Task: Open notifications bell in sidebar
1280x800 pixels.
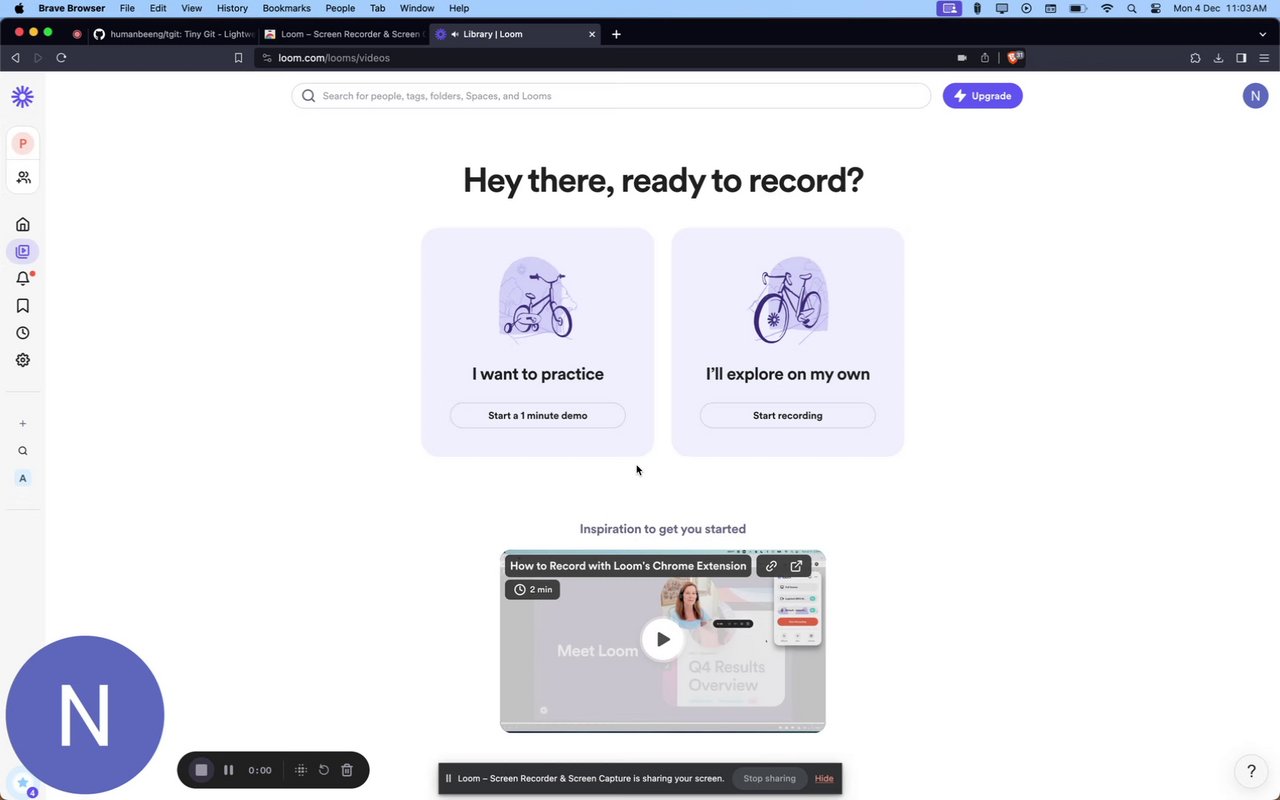Action: 22,279
